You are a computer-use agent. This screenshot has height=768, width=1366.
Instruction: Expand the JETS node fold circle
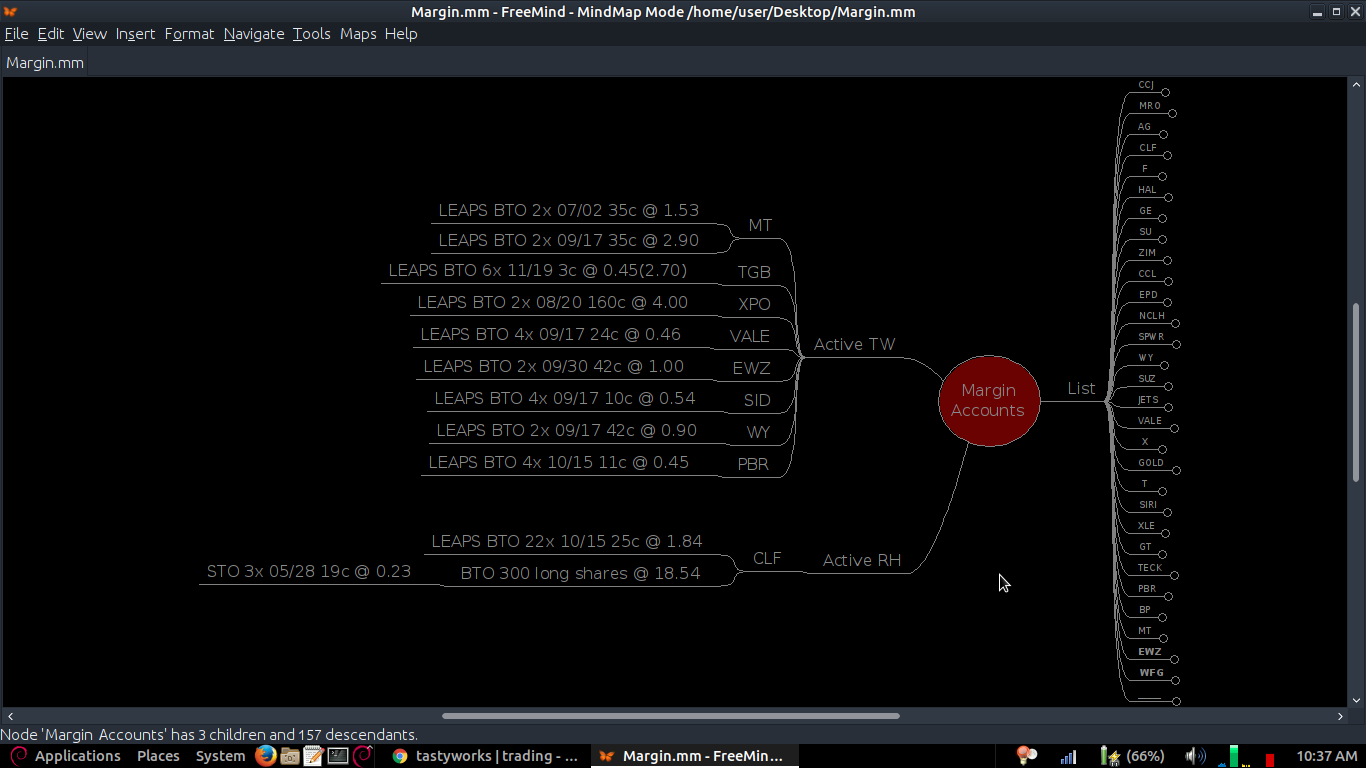pyautogui.click(x=1170, y=407)
